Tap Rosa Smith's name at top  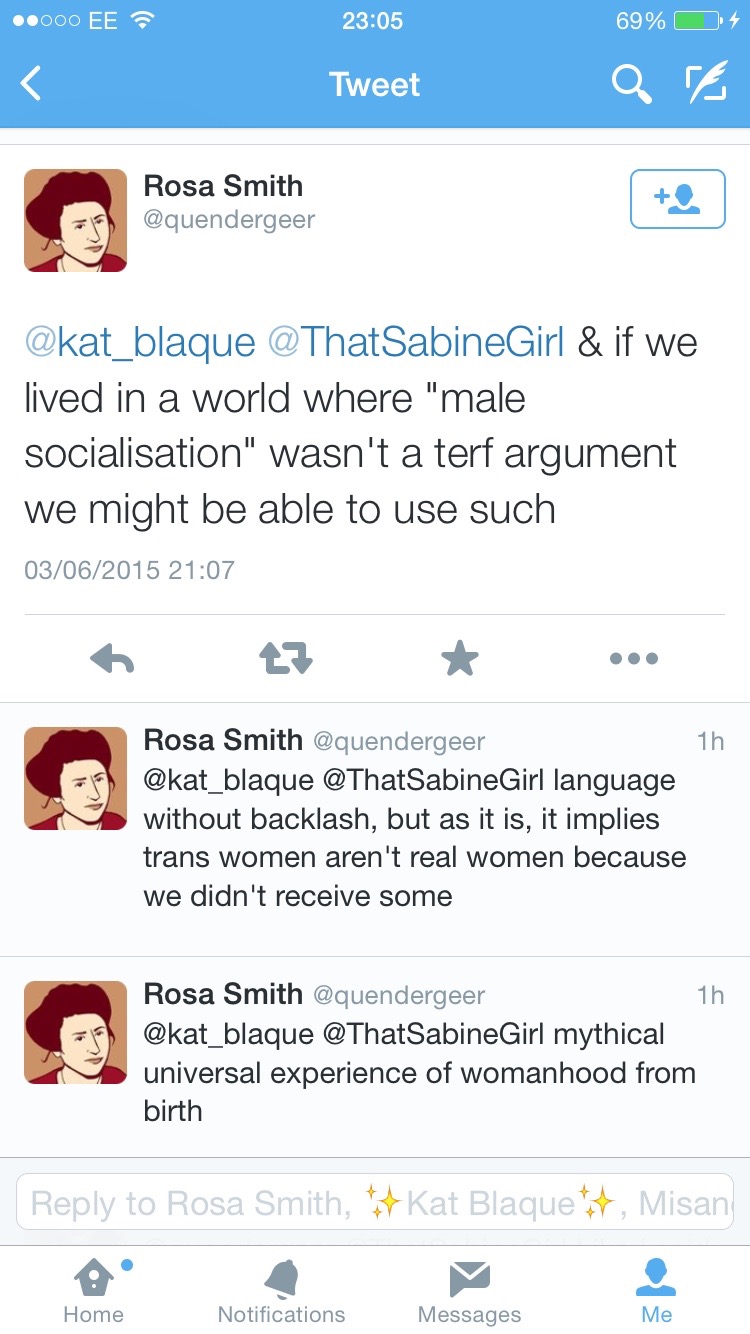coord(223,186)
